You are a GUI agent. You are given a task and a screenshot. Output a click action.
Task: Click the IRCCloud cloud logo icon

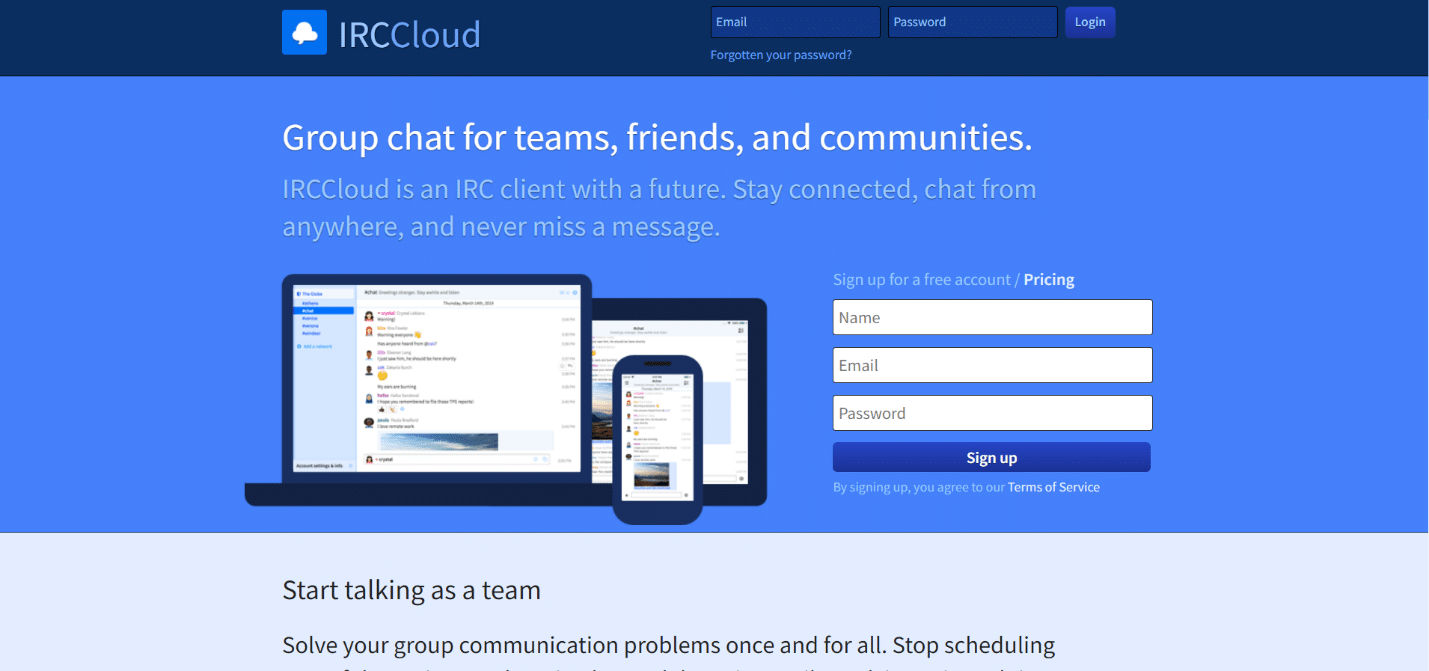coord(304,32)
